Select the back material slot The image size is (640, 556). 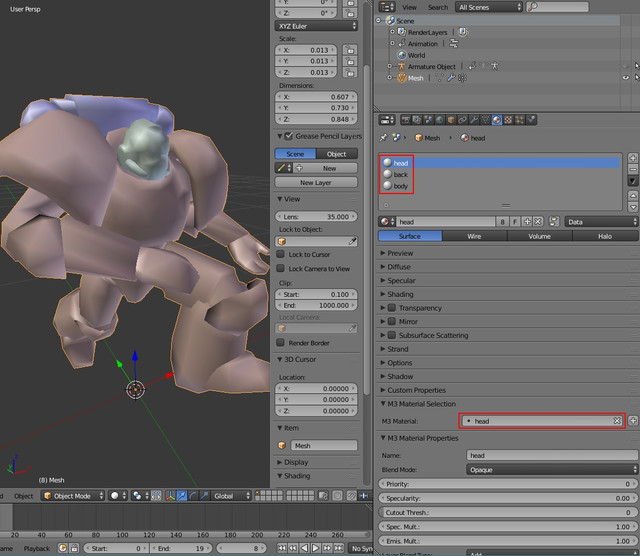pyautogui.click(x=500, y=174)
